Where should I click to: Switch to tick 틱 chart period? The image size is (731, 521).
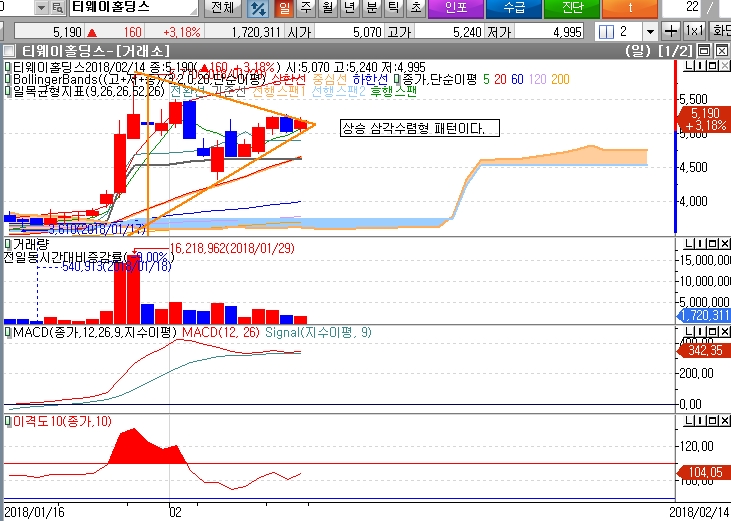[x=393, y=7]
